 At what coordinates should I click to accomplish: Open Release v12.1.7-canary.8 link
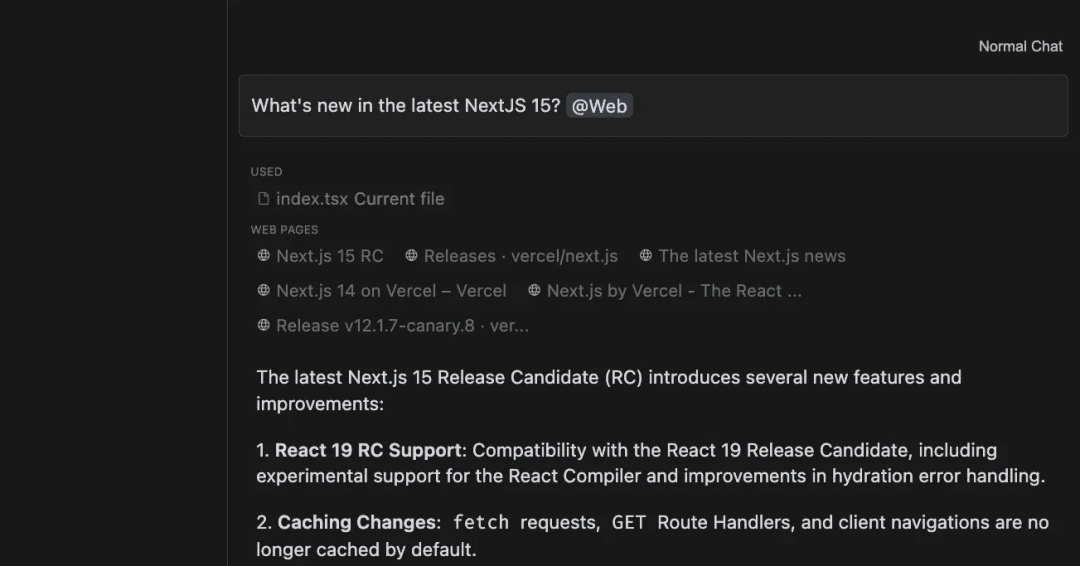[402, 326]
